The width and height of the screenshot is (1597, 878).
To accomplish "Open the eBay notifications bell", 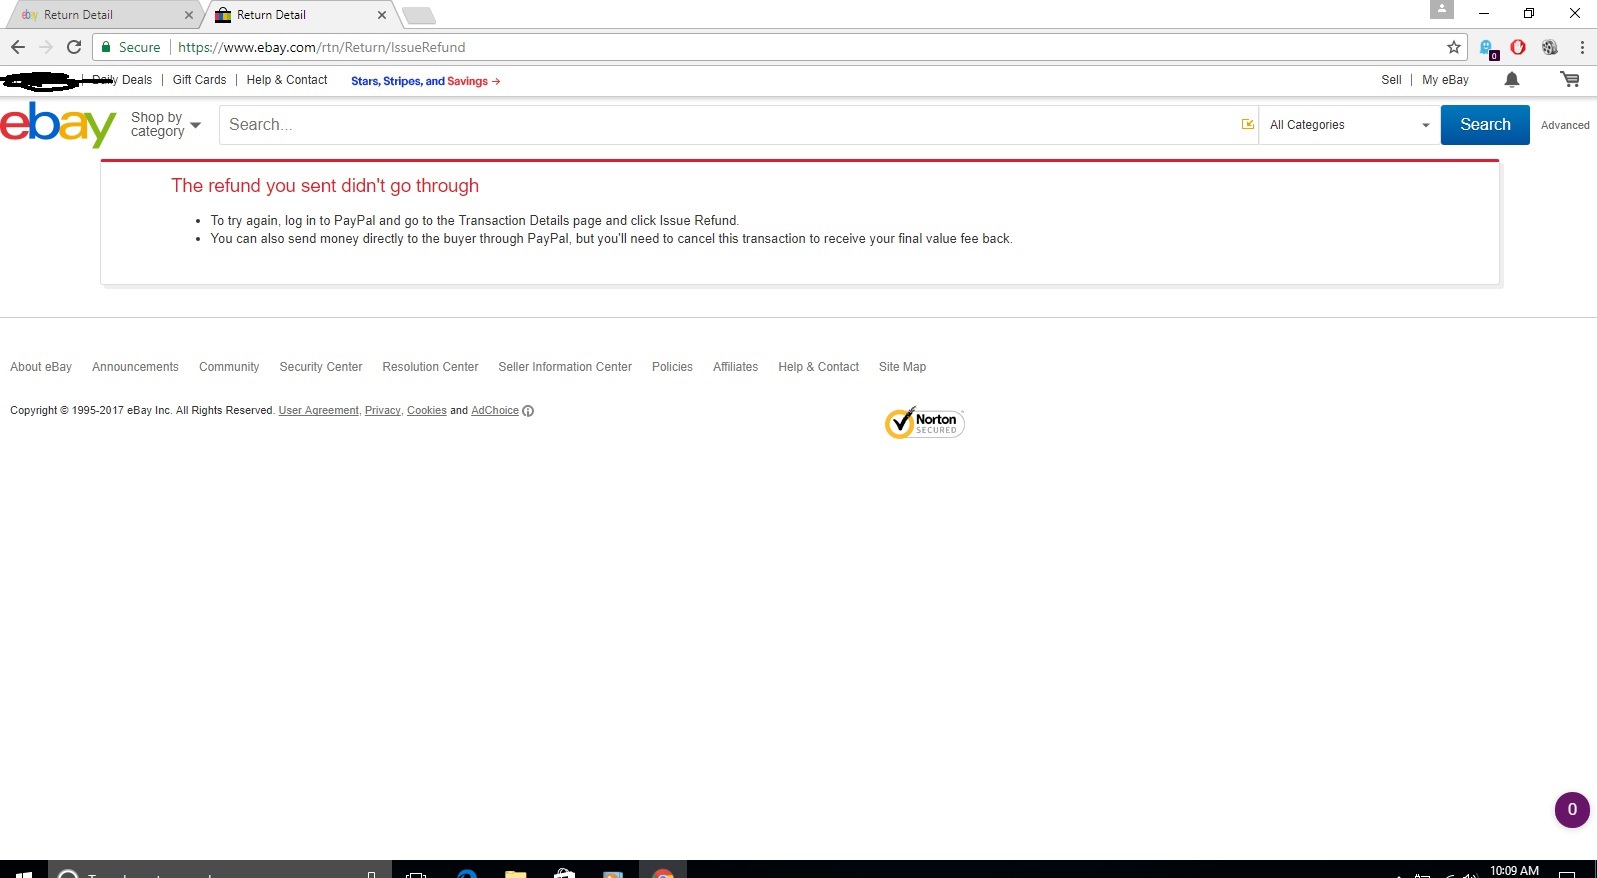I will tap(1512, 80).
